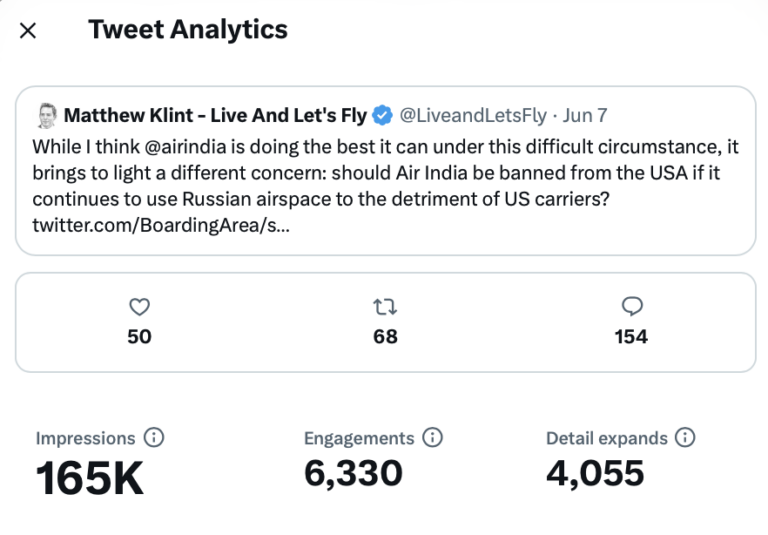Image resolution: width=768 pixels, height=535 pixels.
Task: Click the 154 replies count
Action: (631, 337)
